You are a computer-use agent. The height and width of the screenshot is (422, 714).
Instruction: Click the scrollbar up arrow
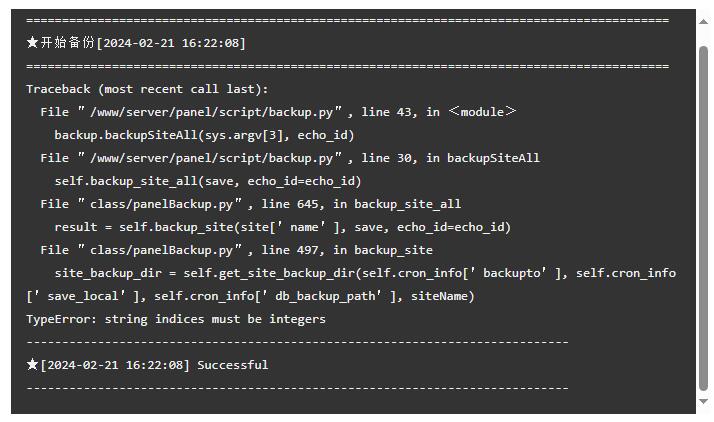point(704,21)
